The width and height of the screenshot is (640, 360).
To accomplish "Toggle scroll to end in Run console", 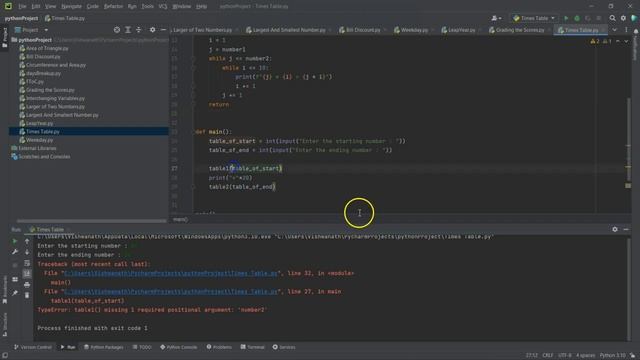I will [x=27, y=273].
